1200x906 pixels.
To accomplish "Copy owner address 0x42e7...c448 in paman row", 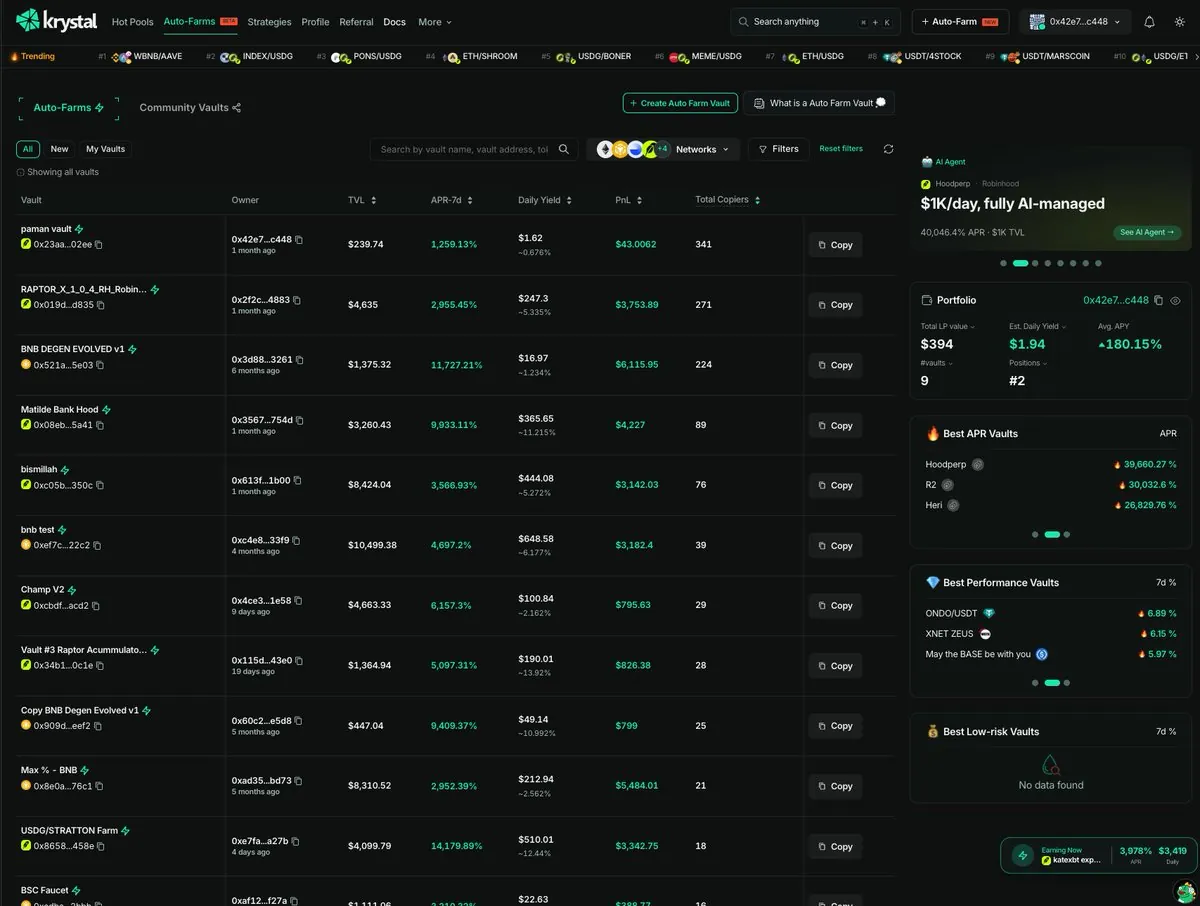I will [x=299, y=240].
